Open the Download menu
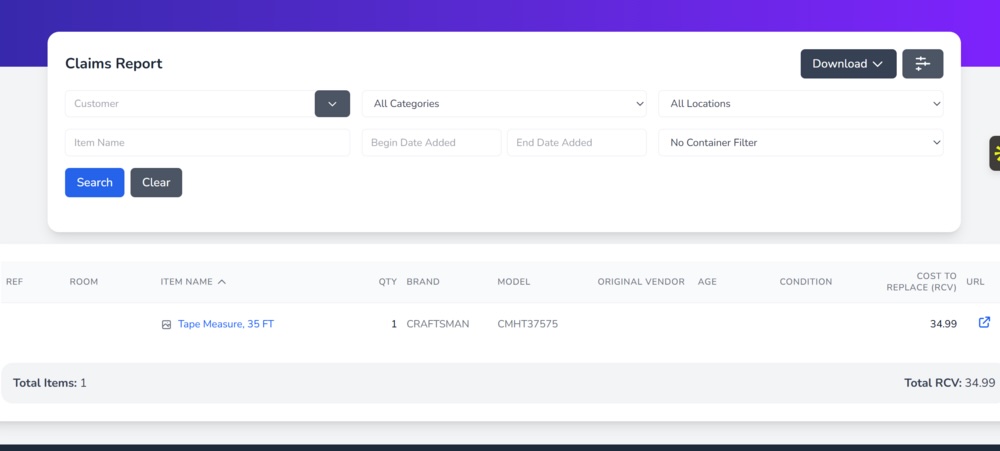 tap(848, 64)
